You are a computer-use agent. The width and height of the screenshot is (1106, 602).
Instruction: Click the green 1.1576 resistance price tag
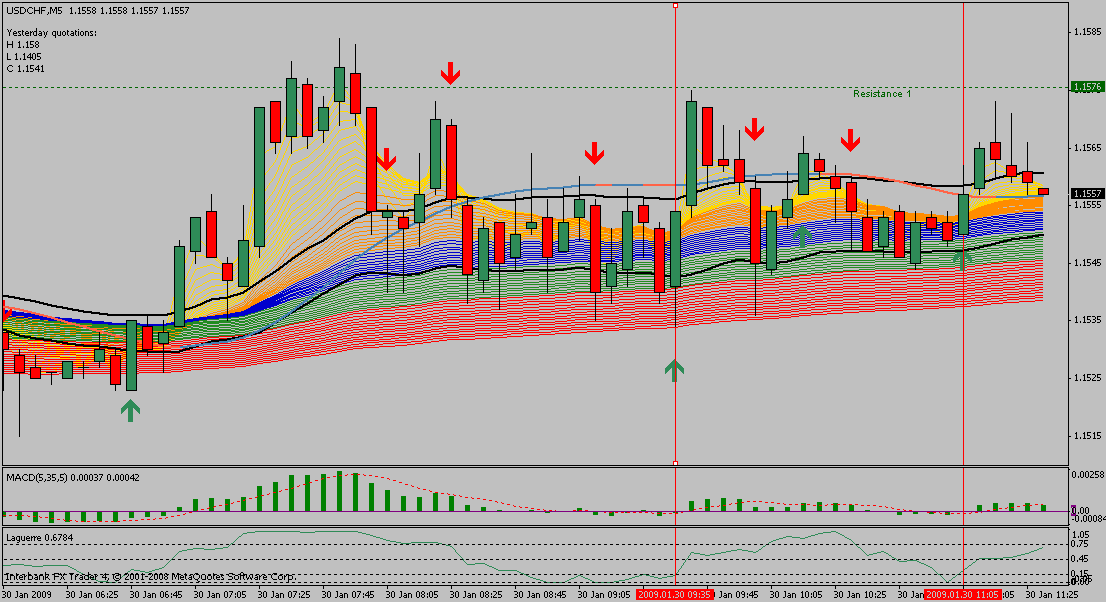pyautogui.click(x=1088, y=87)
